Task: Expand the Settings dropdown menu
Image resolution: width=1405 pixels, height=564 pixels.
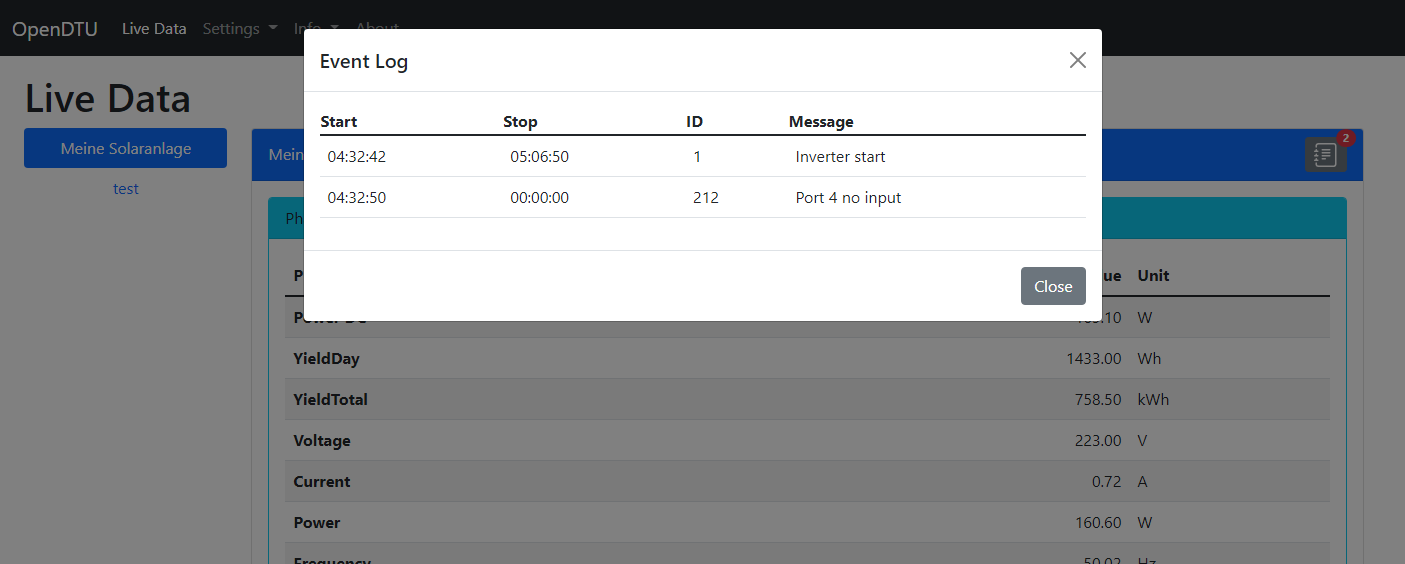Action: pos(240,28)
